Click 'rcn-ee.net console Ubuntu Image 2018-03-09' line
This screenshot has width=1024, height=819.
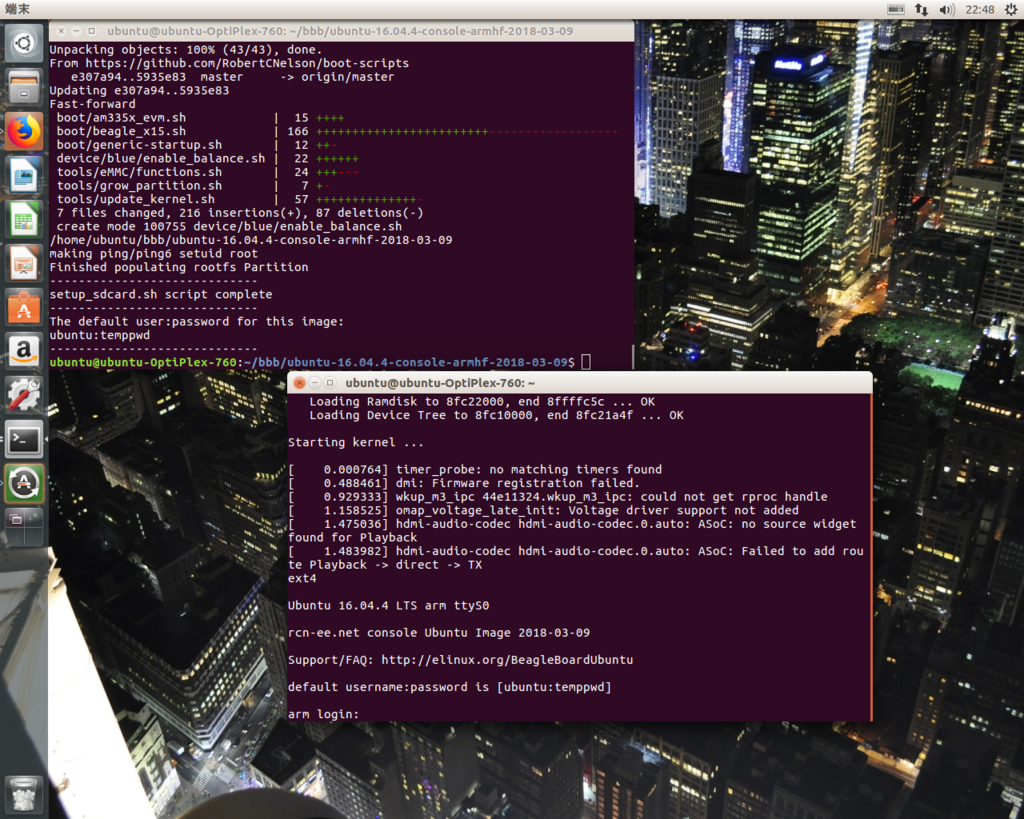pyautogui.click(x=439, y=633)
